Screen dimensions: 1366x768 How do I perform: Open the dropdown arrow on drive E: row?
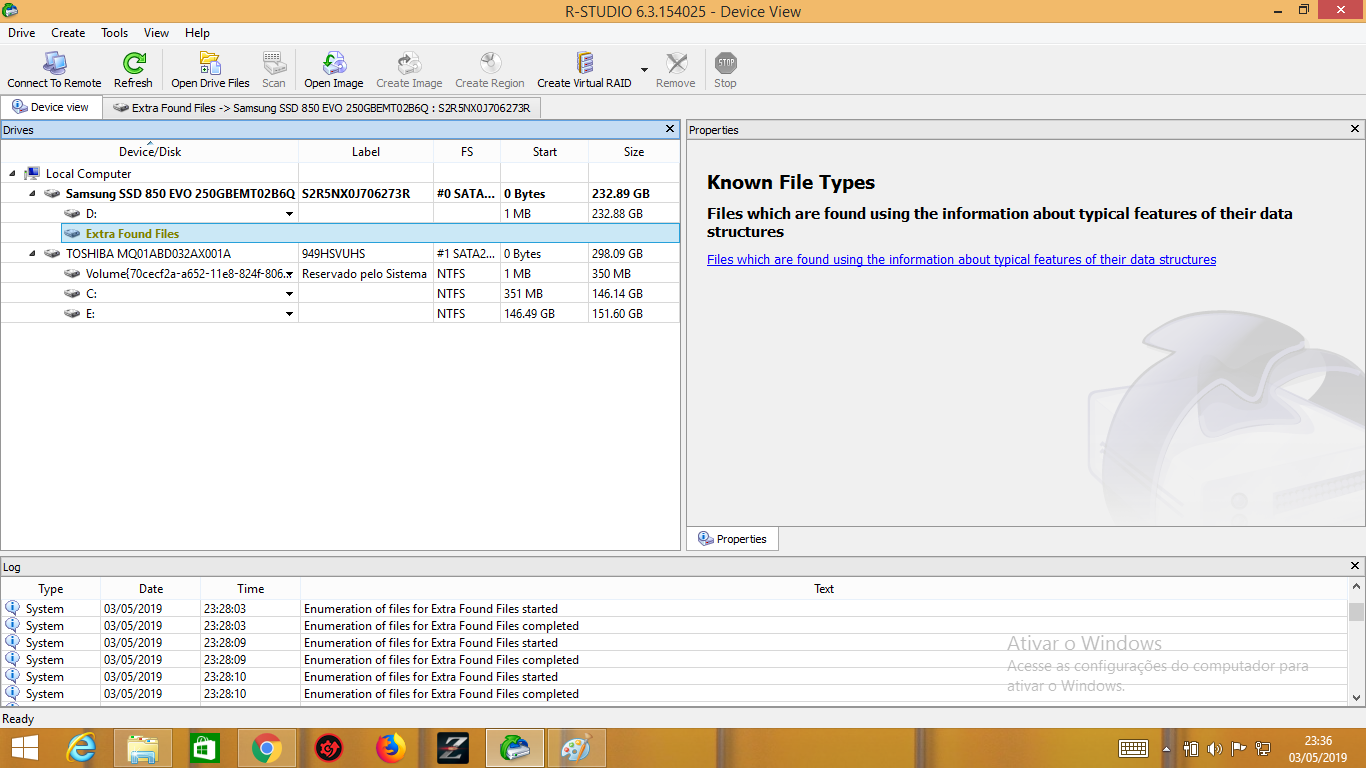click(290, 314)
